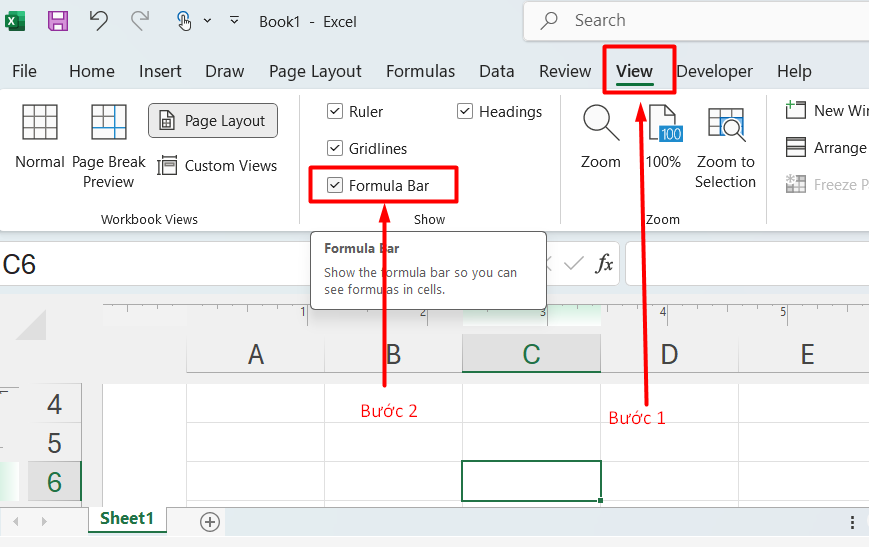Viewport: 869px width, 547px height.
Task: Add a new sheet with plus icon
Action: click(210, 521)
